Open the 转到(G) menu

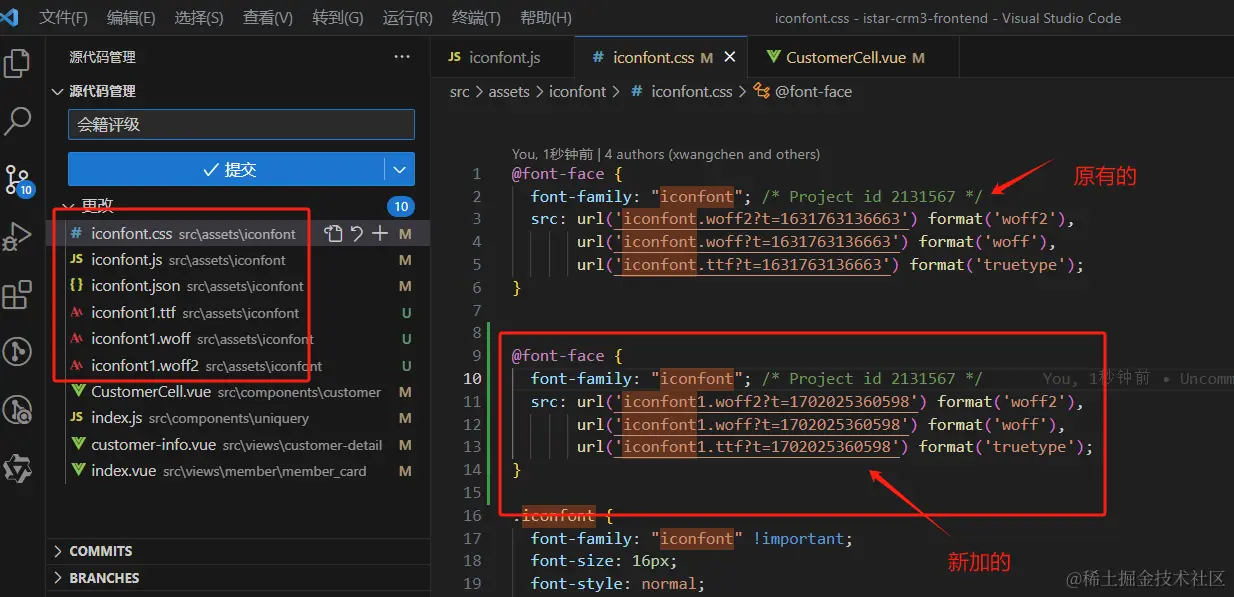(338, 18)
